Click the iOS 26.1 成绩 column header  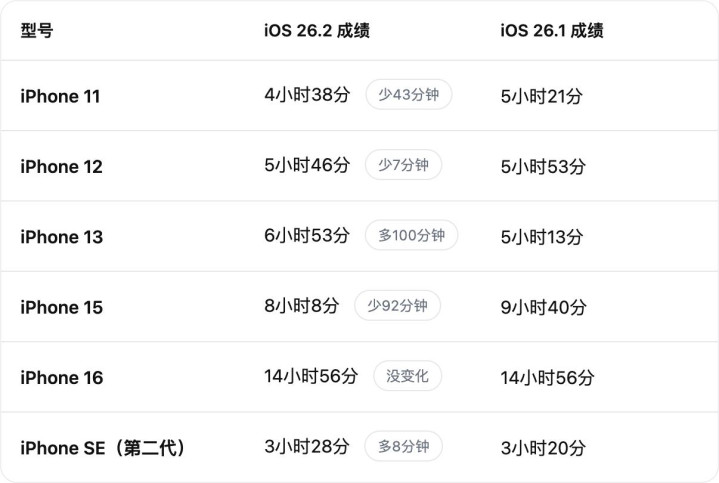point(551,30)
